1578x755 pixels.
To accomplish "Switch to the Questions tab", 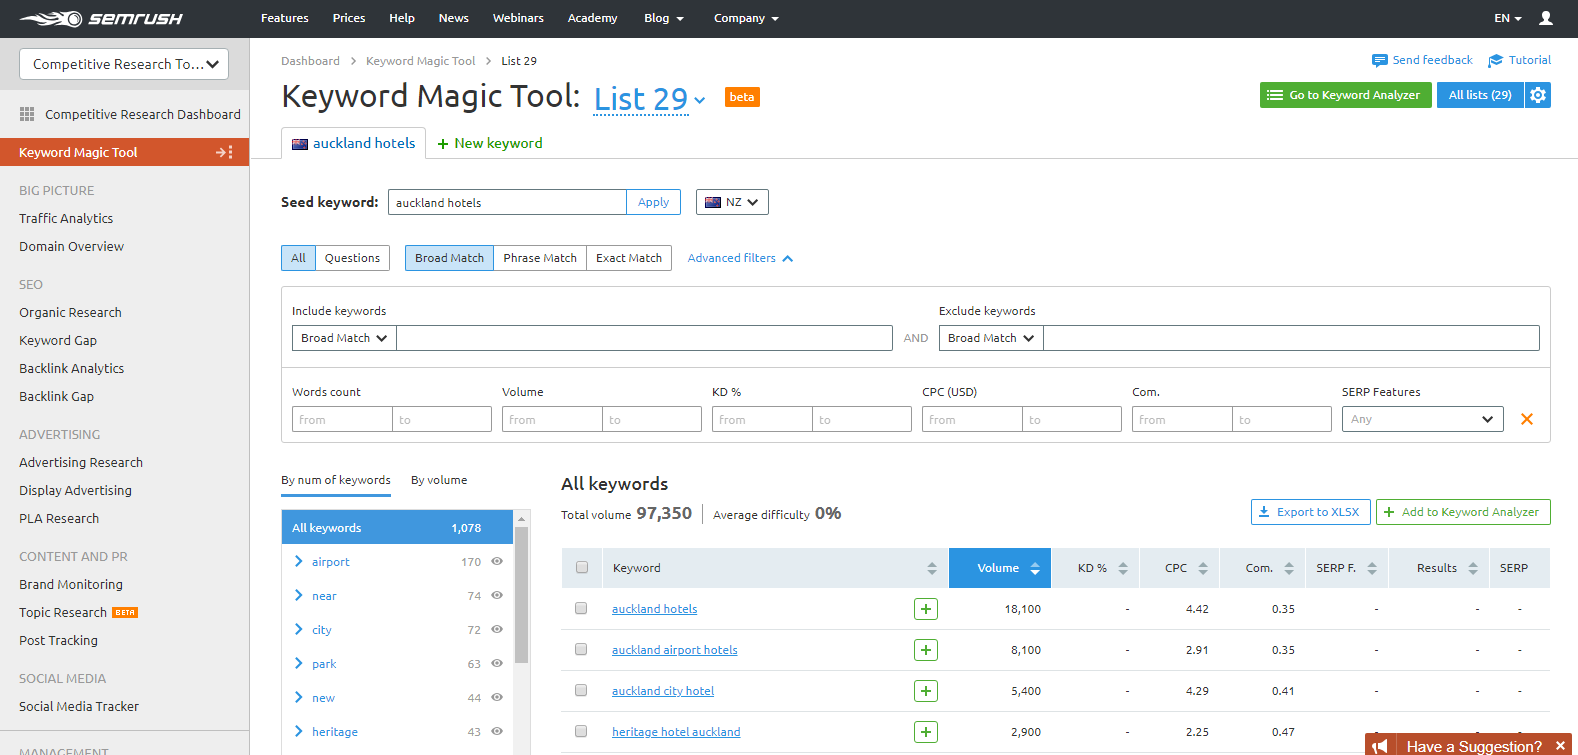I will pos(352,258).
